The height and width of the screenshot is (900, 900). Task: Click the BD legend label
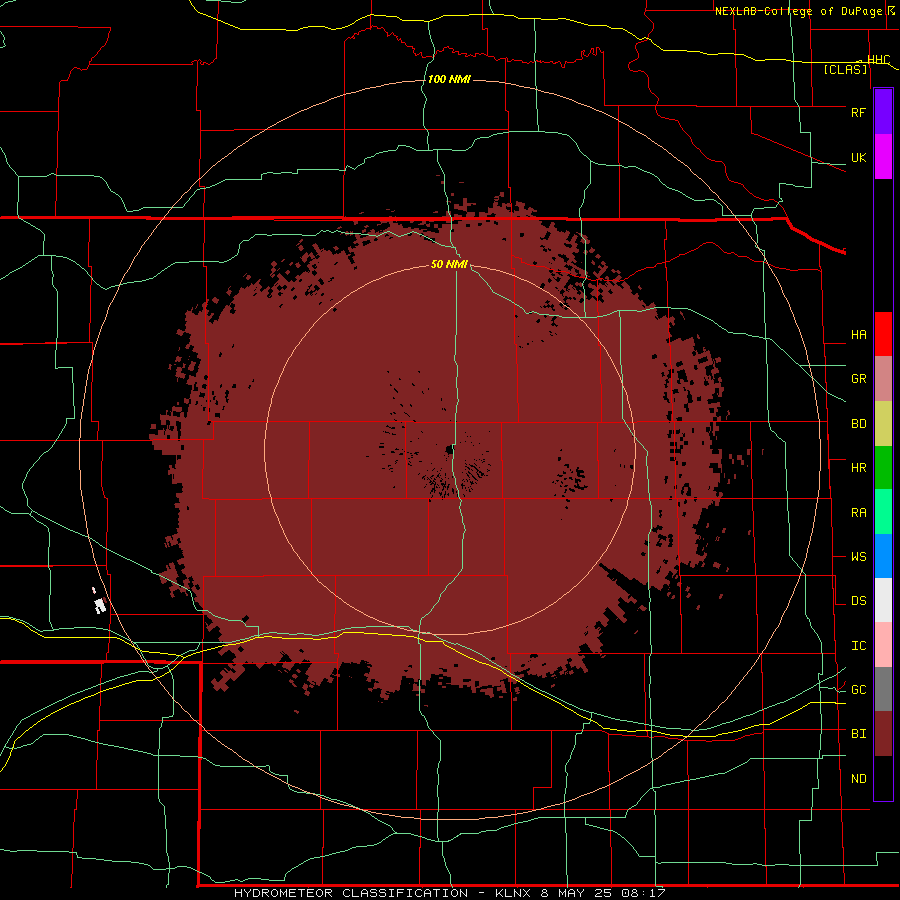point(858,424)
